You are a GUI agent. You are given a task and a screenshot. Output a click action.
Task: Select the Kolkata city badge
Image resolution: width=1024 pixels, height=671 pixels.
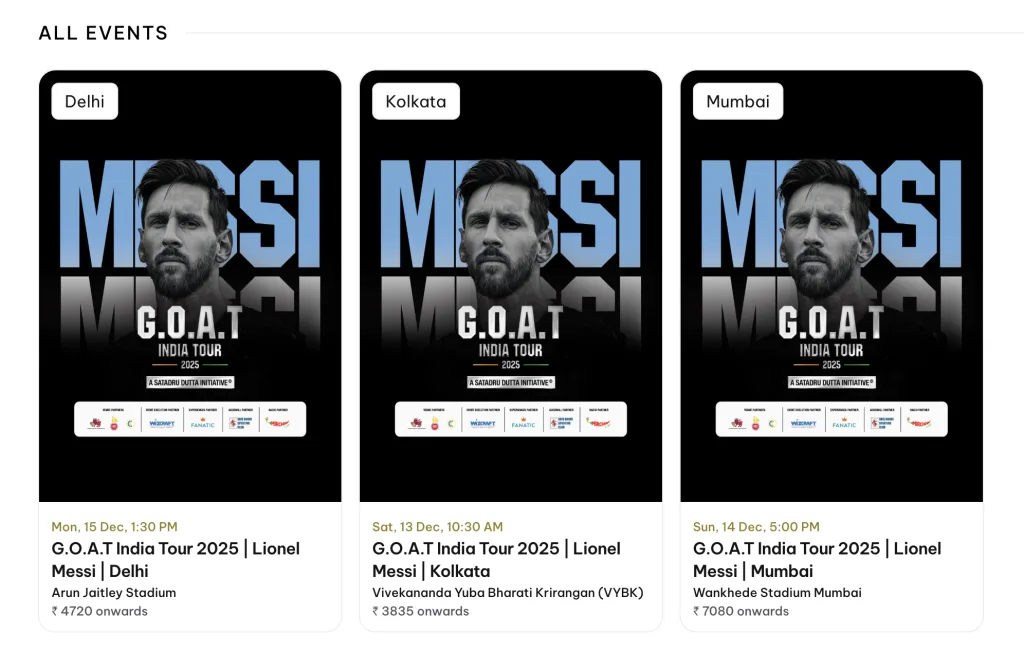click(415, 100)
